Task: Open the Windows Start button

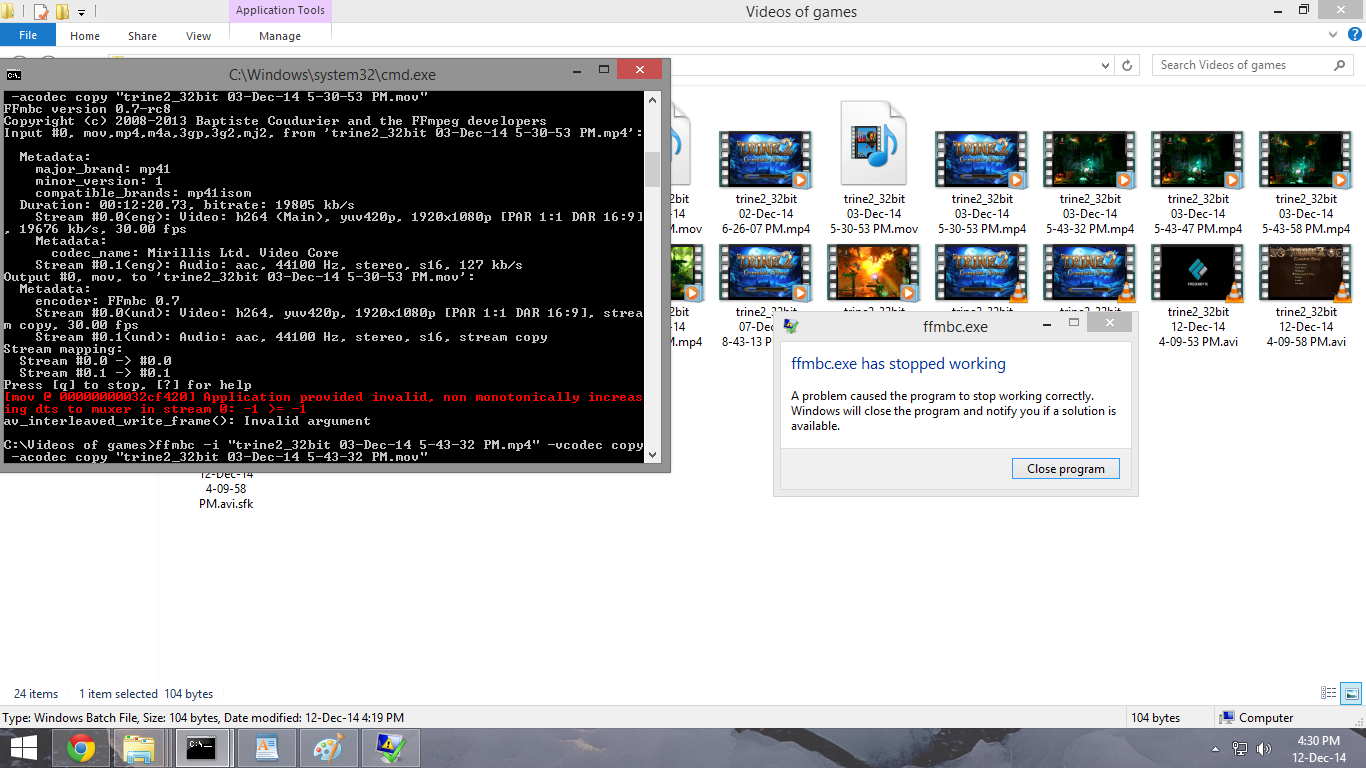Action: click(x=24, y=748)
